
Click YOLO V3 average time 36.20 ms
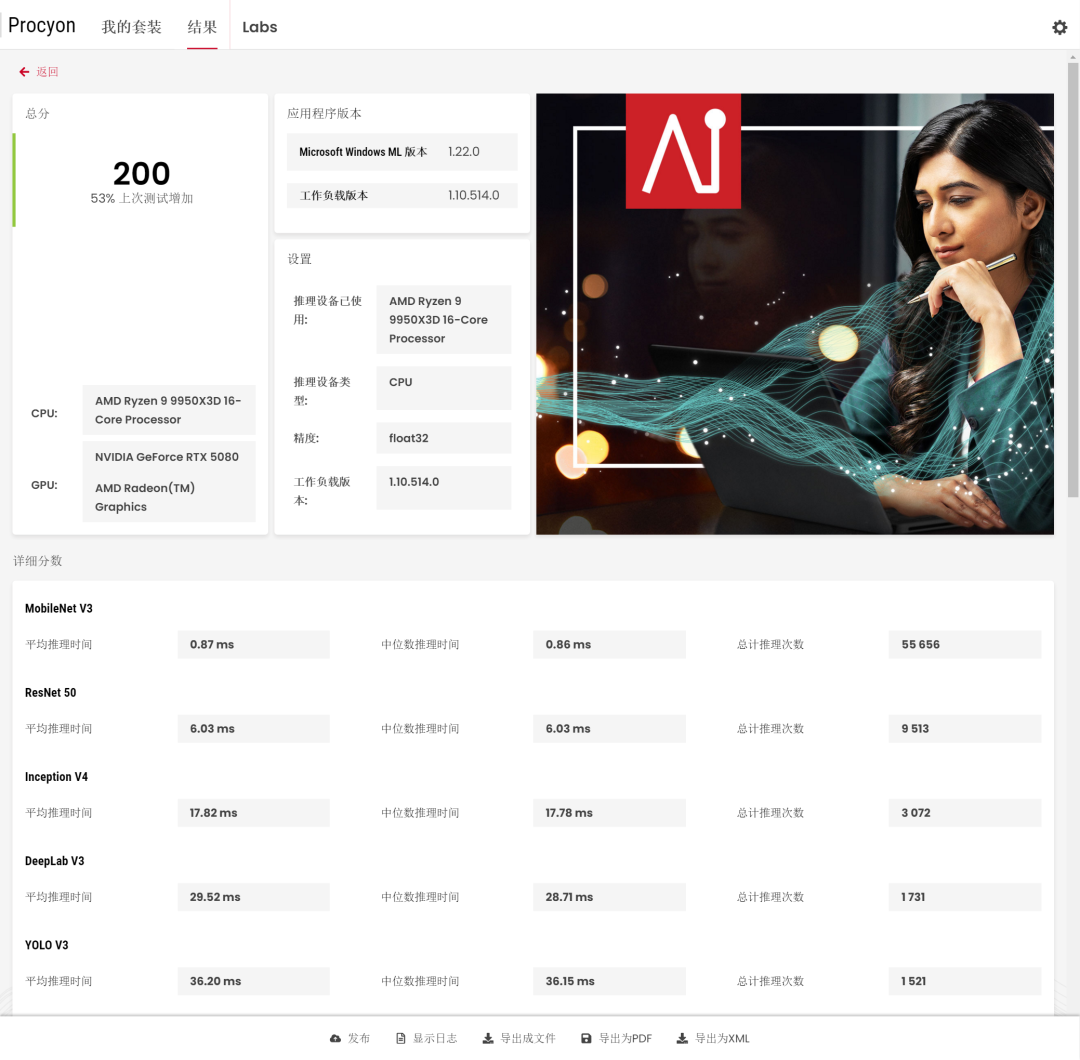click(x=253, y=981)
